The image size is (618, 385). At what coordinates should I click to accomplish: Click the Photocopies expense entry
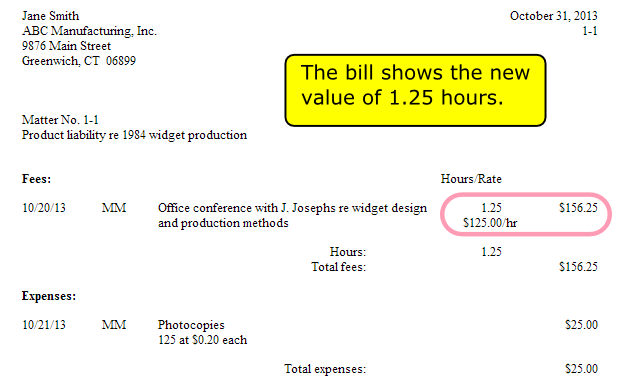click(x=191, y=325)
